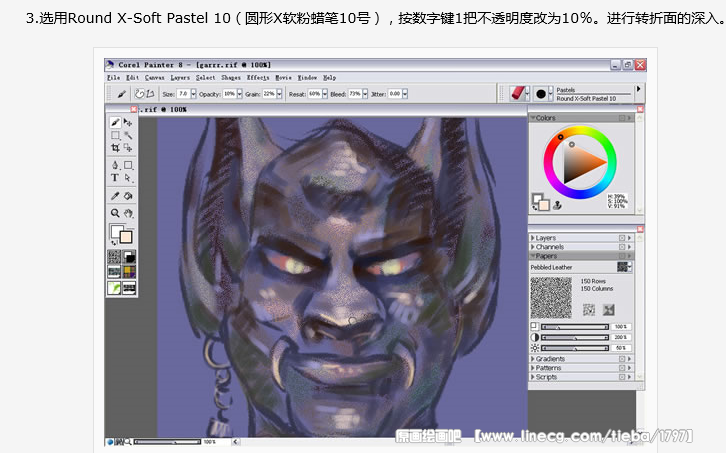This screenshot has height=453, width=726.
Task: Select the Shape Selection arrow tool
Action: pyautogui.click(x=128, y=177)
